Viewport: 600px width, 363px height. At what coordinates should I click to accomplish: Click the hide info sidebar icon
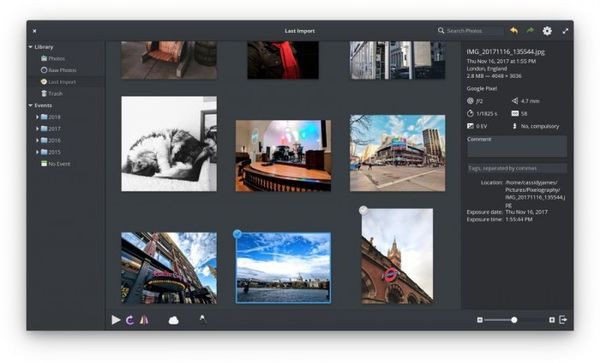(x=563, y=319)
